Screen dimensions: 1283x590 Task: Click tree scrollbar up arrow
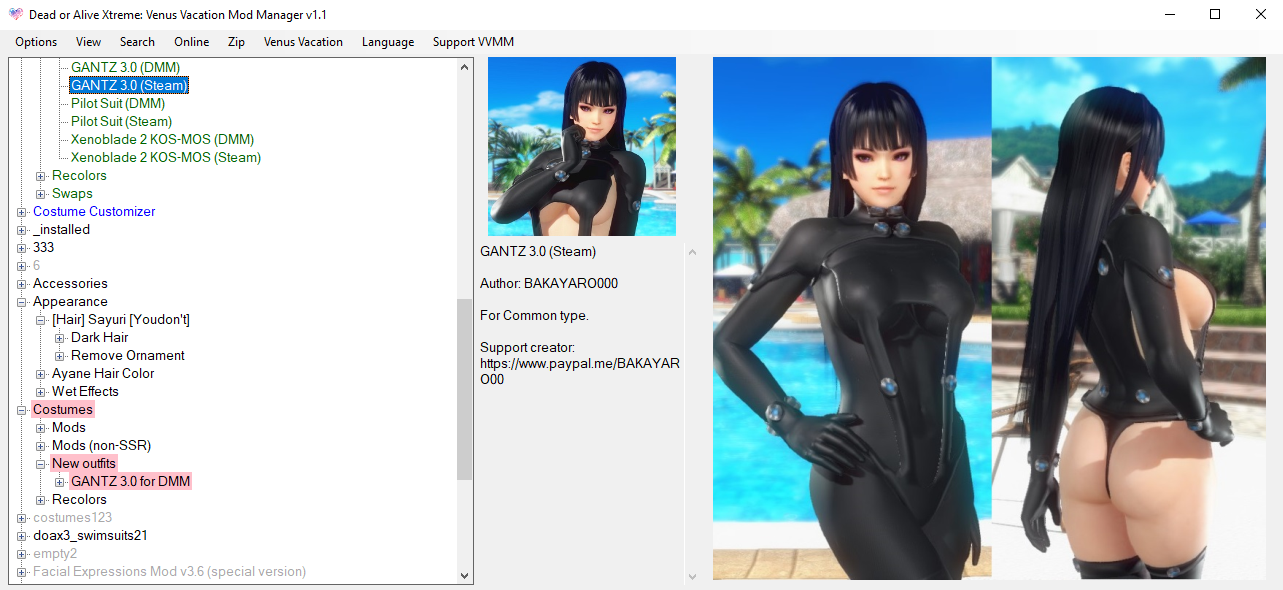(464, 67)
